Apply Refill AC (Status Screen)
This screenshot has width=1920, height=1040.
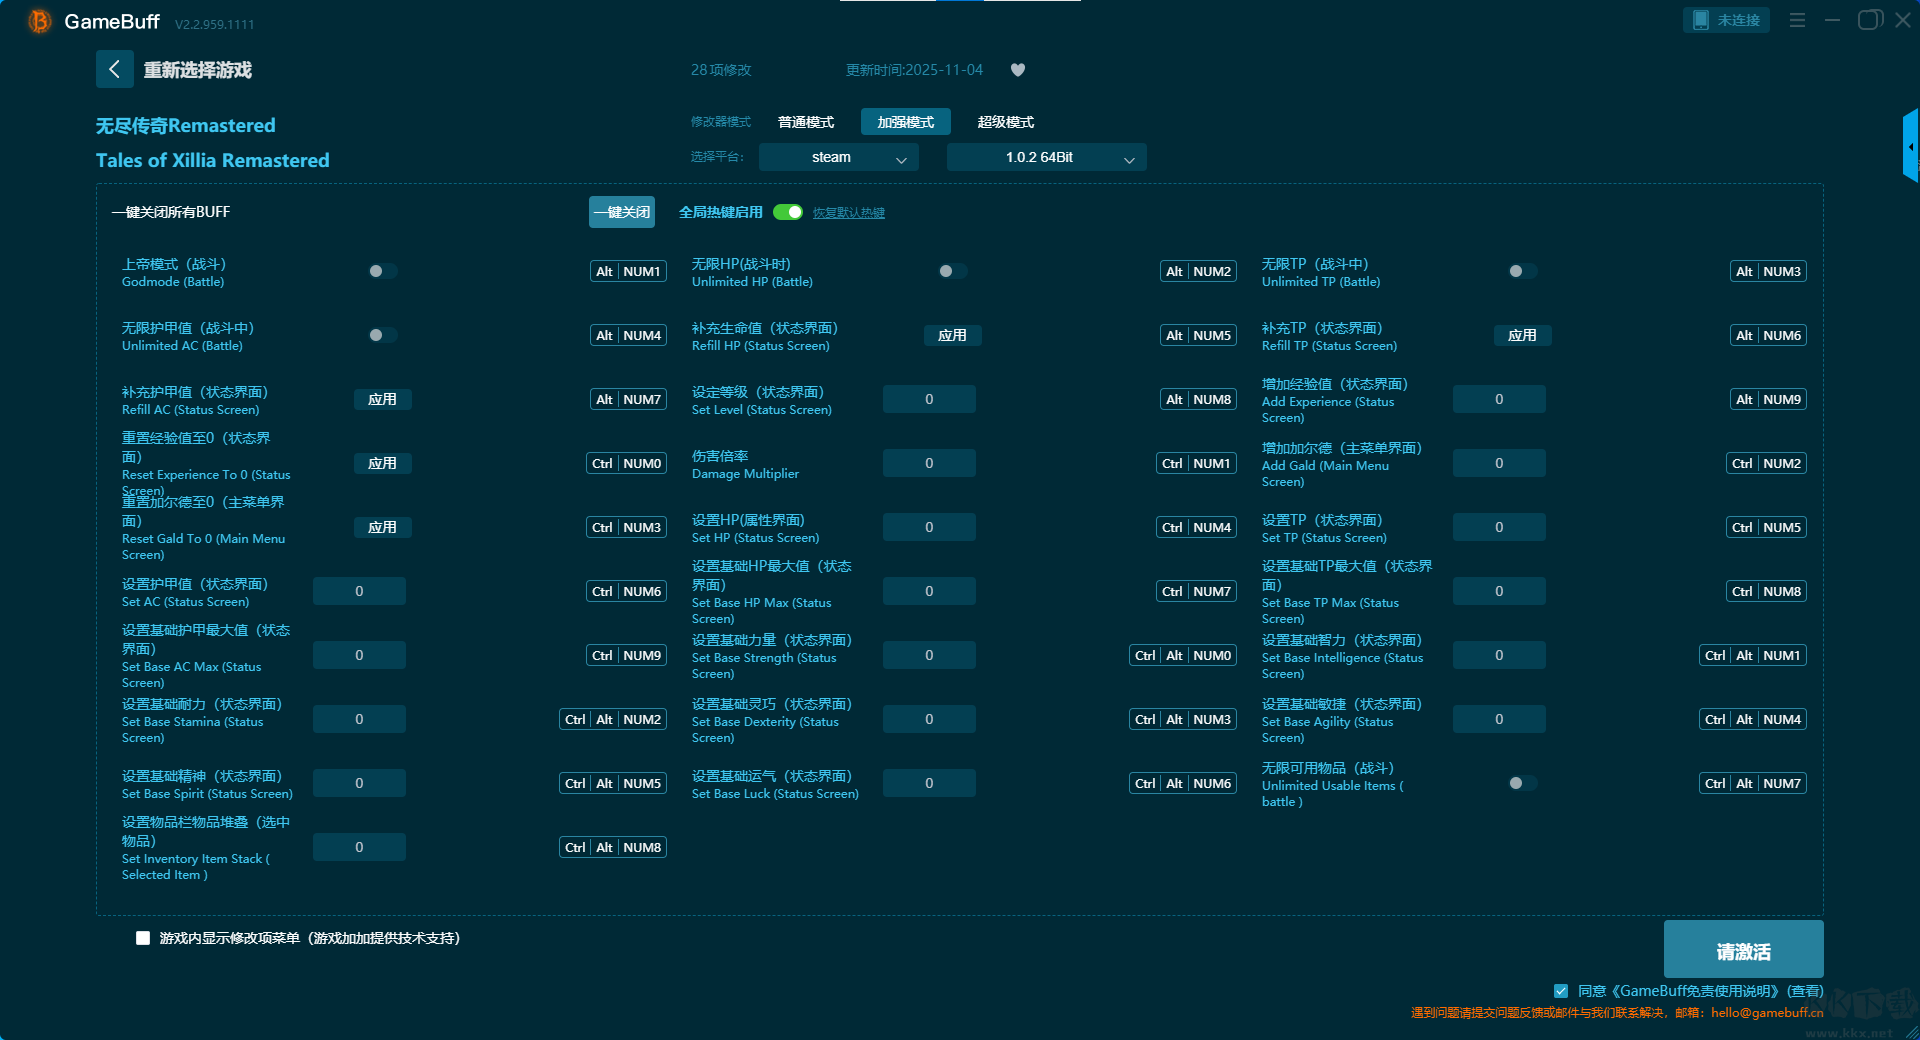382,399
